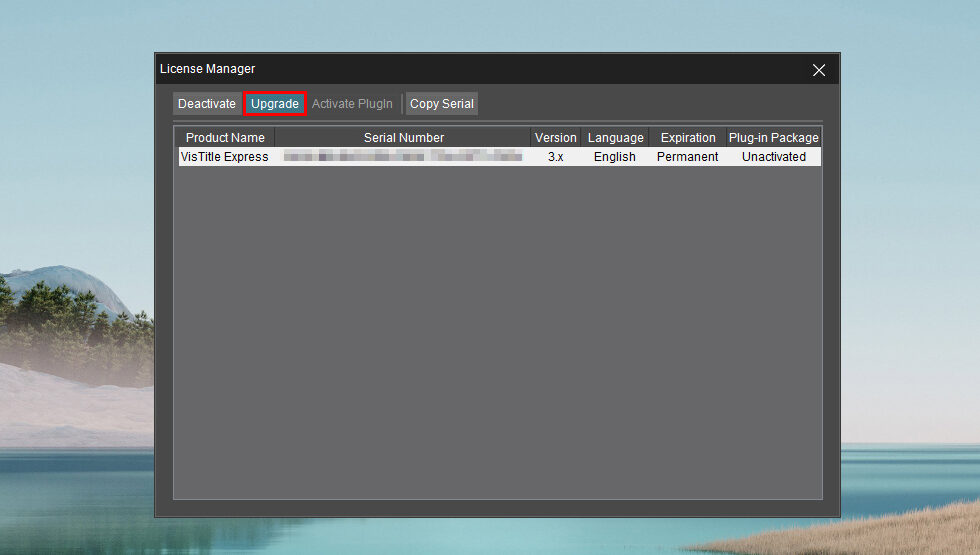Click the Upgrade button
980x555 pixels.
coord(275,104)
